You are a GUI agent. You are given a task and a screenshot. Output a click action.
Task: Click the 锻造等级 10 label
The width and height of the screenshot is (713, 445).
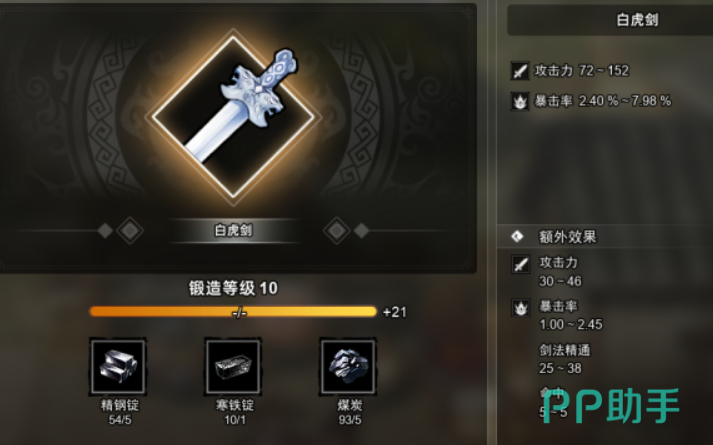[x=233, y=288]
